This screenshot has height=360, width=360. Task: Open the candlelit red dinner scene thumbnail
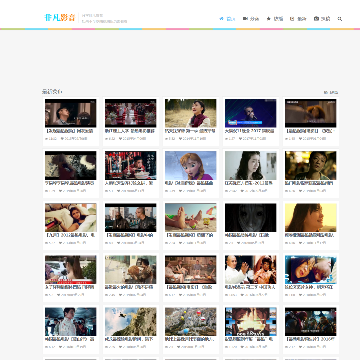tap(131, 165)
